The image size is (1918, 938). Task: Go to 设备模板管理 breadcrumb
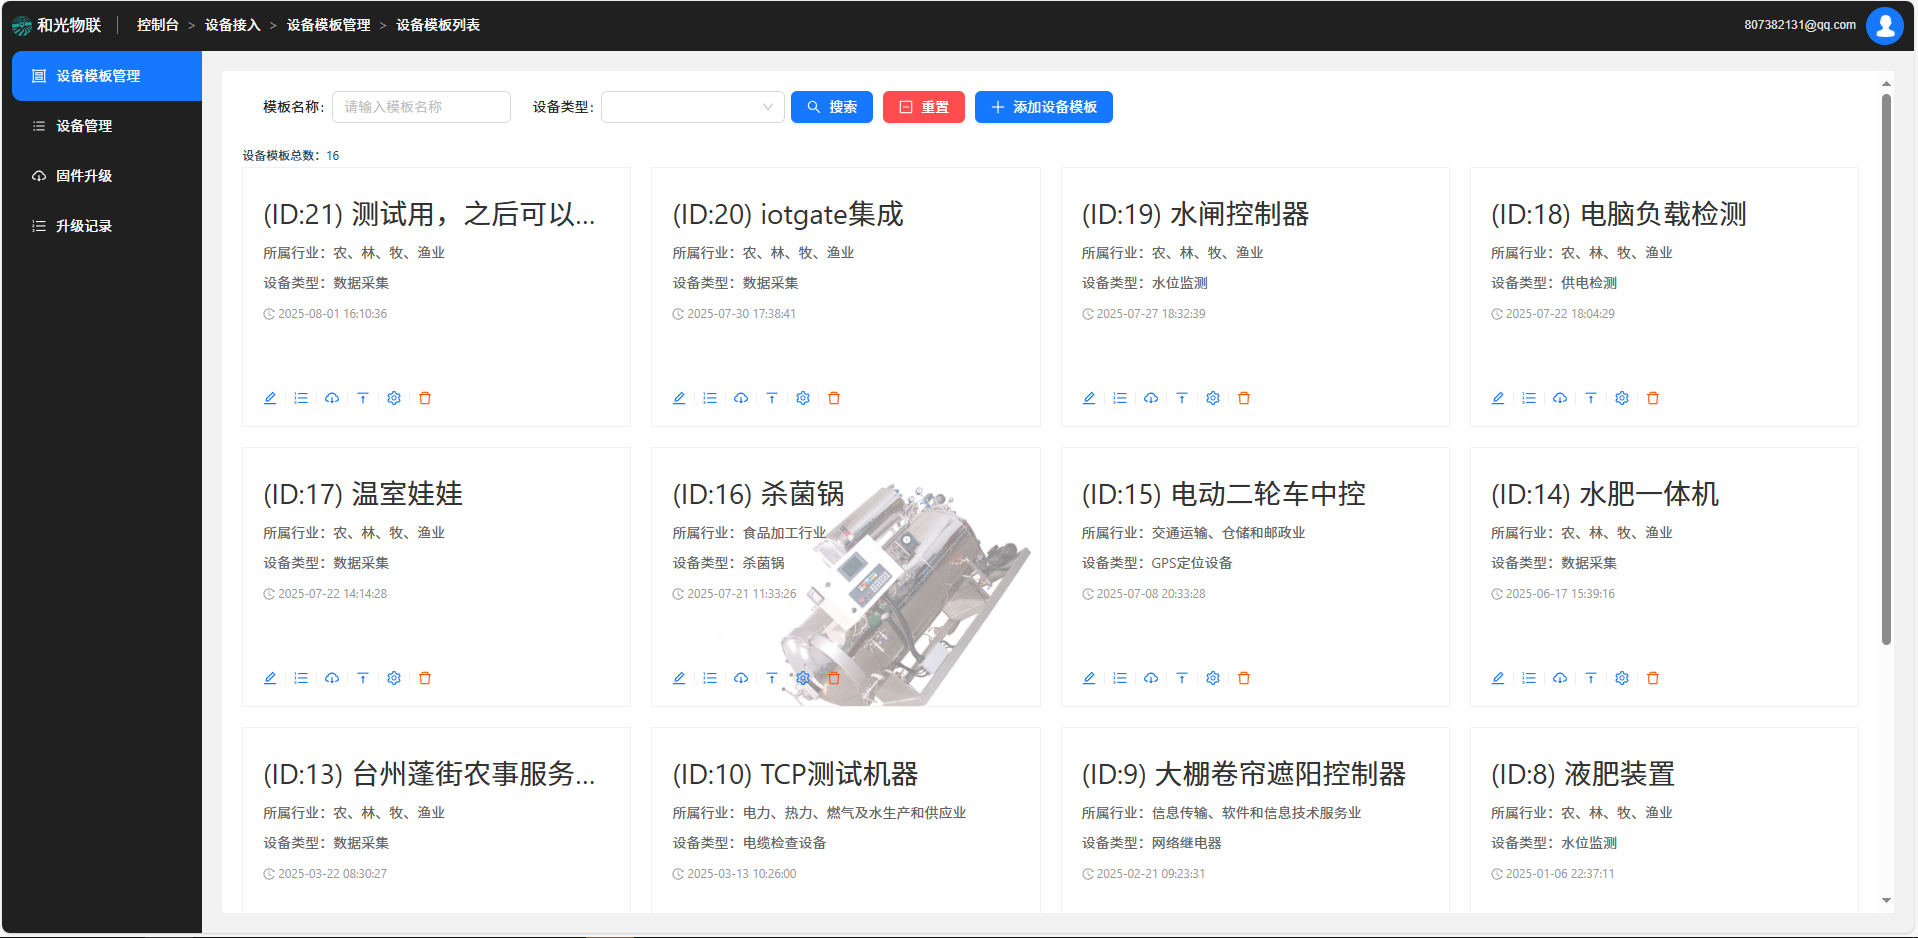coord(329,25)
